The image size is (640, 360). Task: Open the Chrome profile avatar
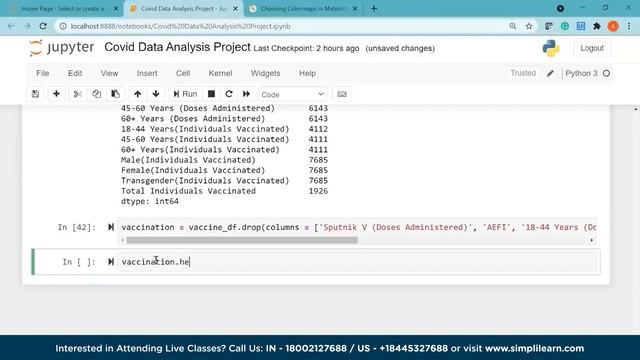click(613, 26)
